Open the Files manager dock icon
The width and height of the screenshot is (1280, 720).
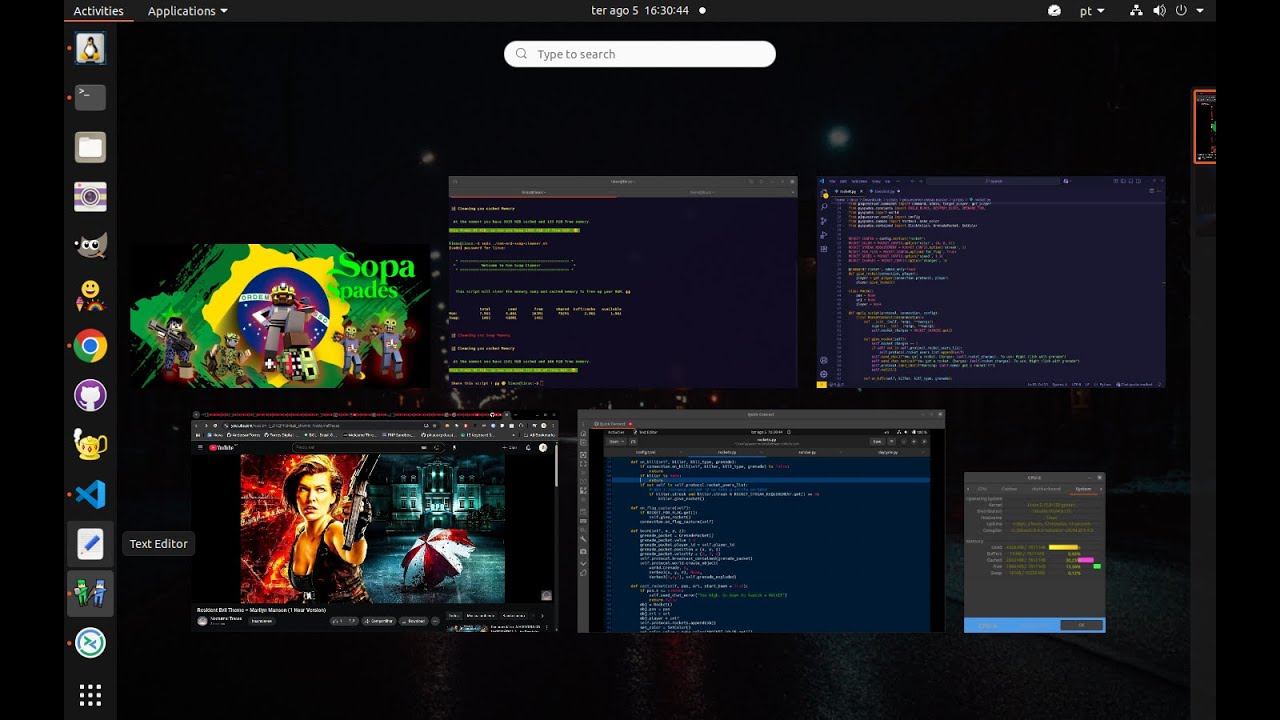pyautogui.click(x=90, y=147)
